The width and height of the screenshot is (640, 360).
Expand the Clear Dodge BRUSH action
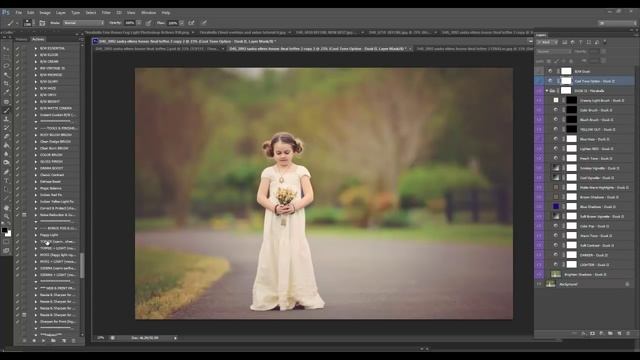36,142
